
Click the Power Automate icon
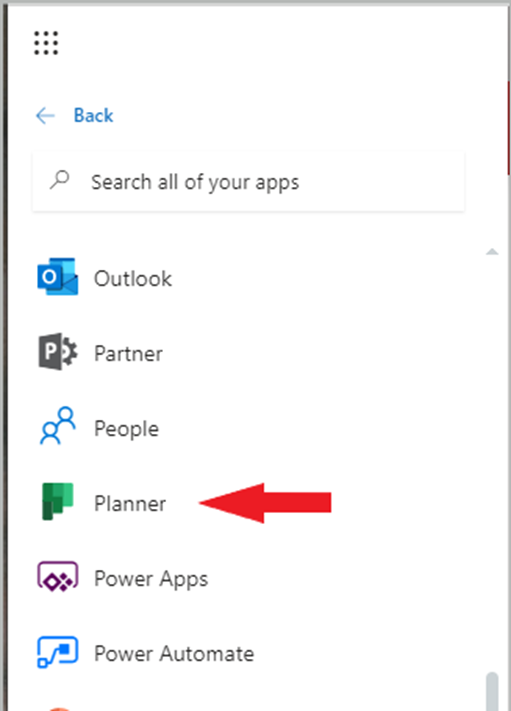pos(58,652)
